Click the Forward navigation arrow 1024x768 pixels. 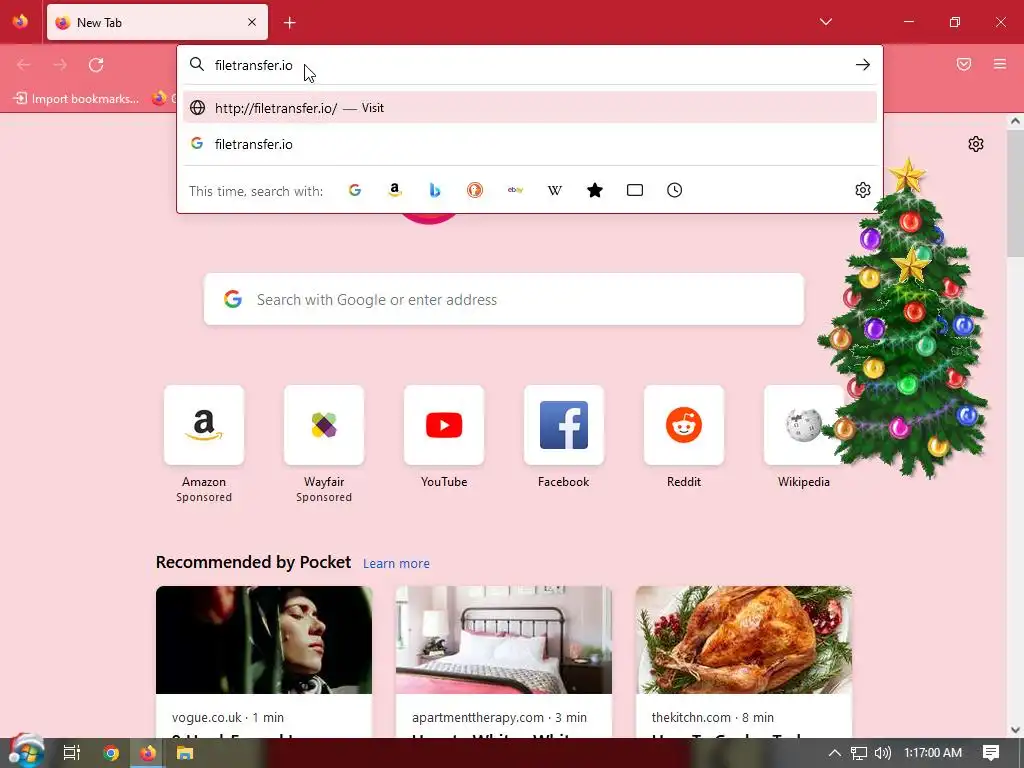(60, 65)
